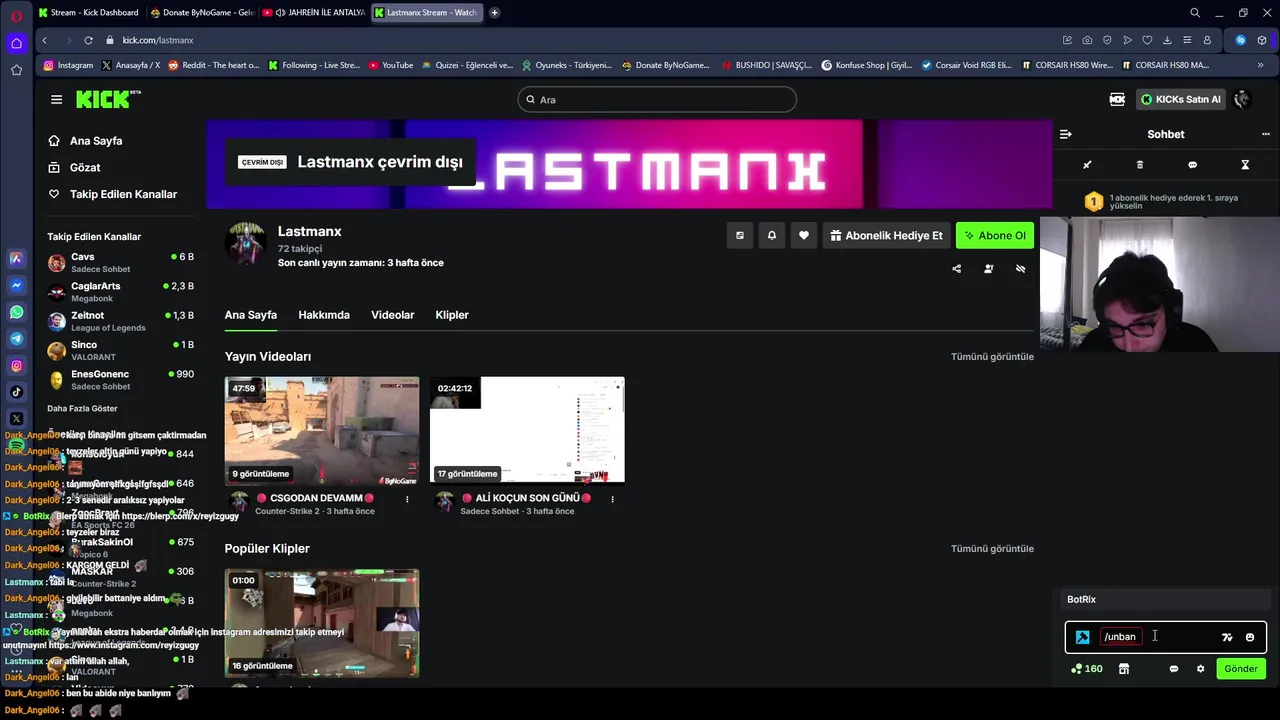Click the blue gavel moderator badge

tap(1082, 637)
